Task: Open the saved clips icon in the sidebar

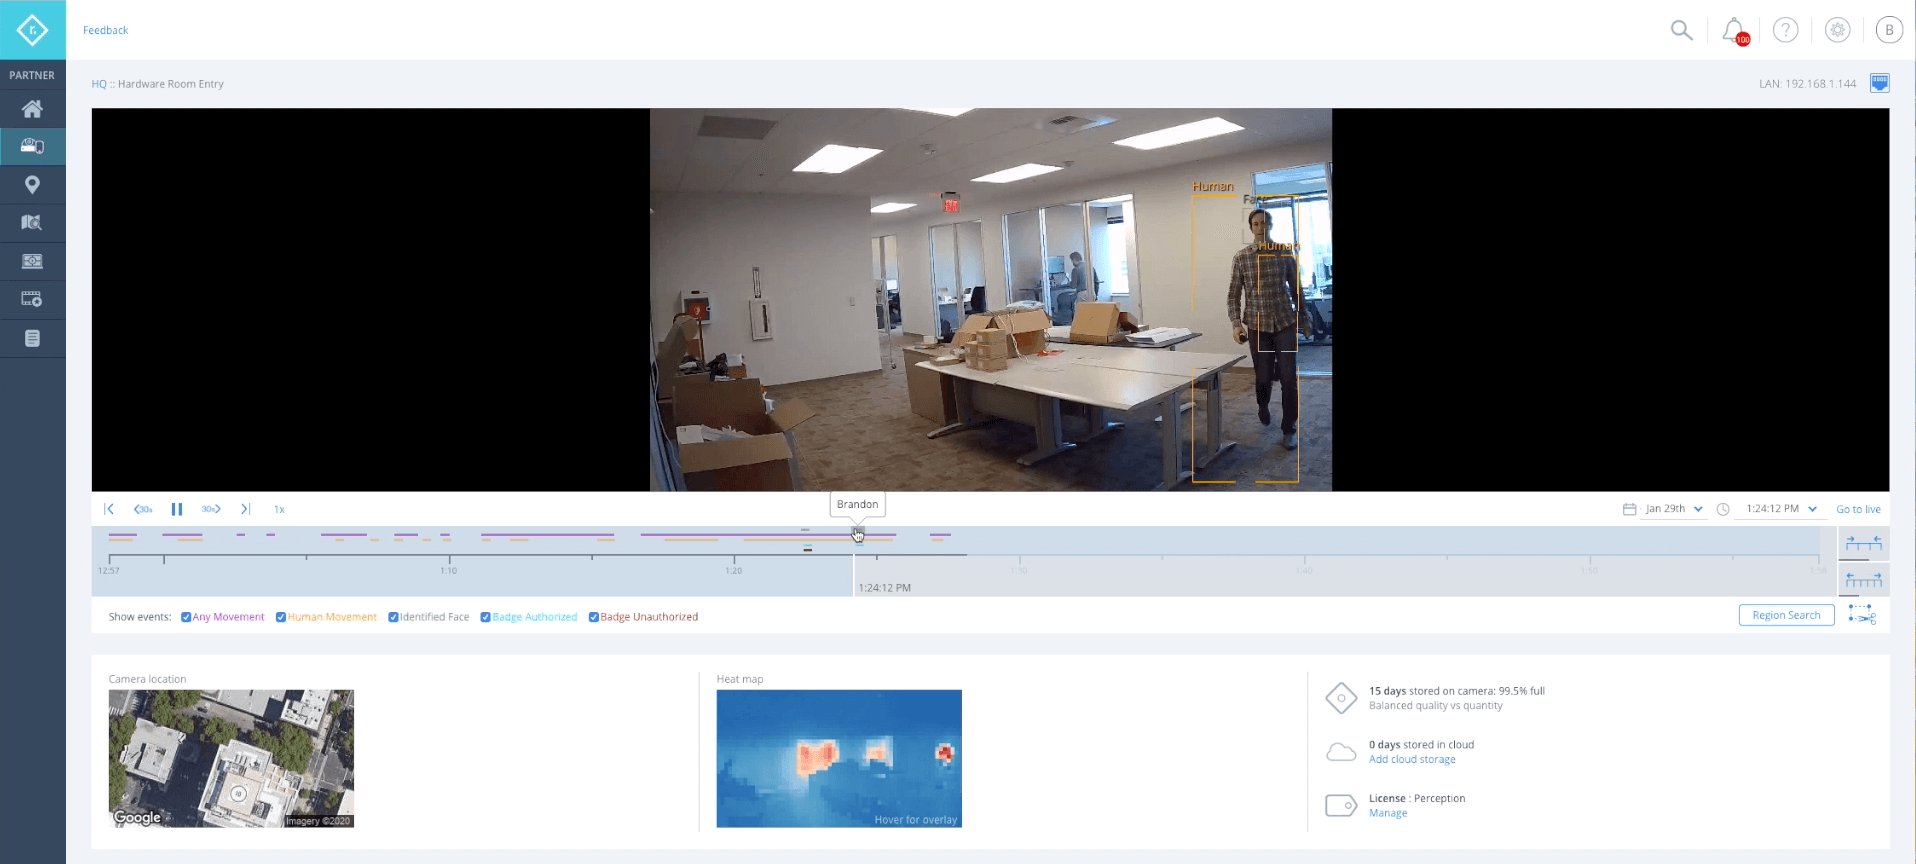Action: pos(32,299)
